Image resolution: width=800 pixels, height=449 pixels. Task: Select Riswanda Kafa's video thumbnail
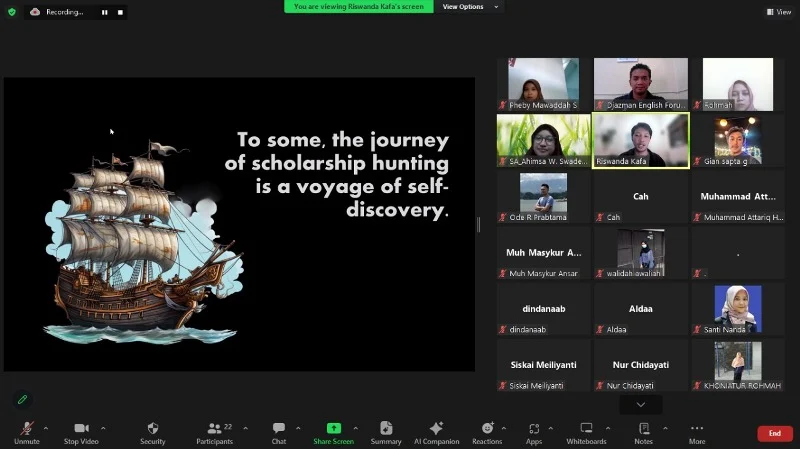tap(640, 138)
